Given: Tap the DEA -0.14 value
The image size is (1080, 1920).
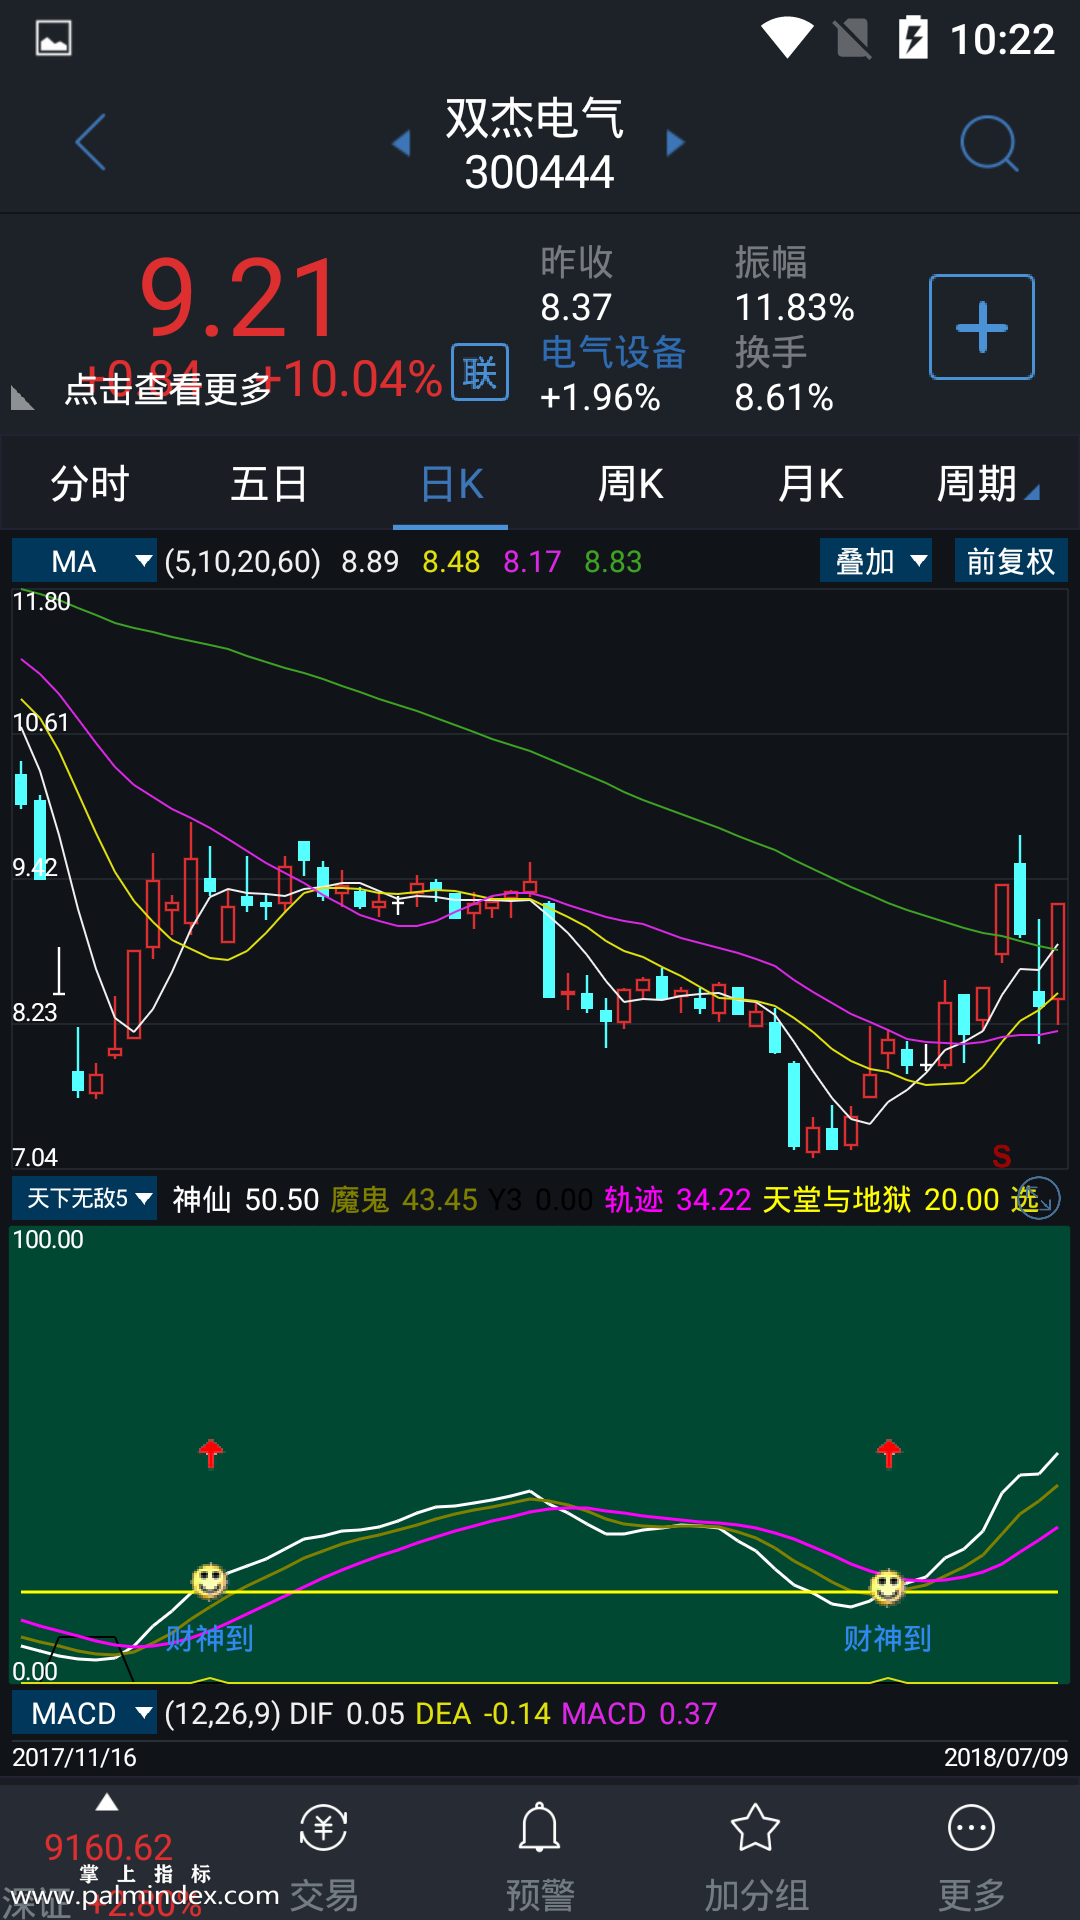Looking at the screenshot, I should tap(483, 1713).
